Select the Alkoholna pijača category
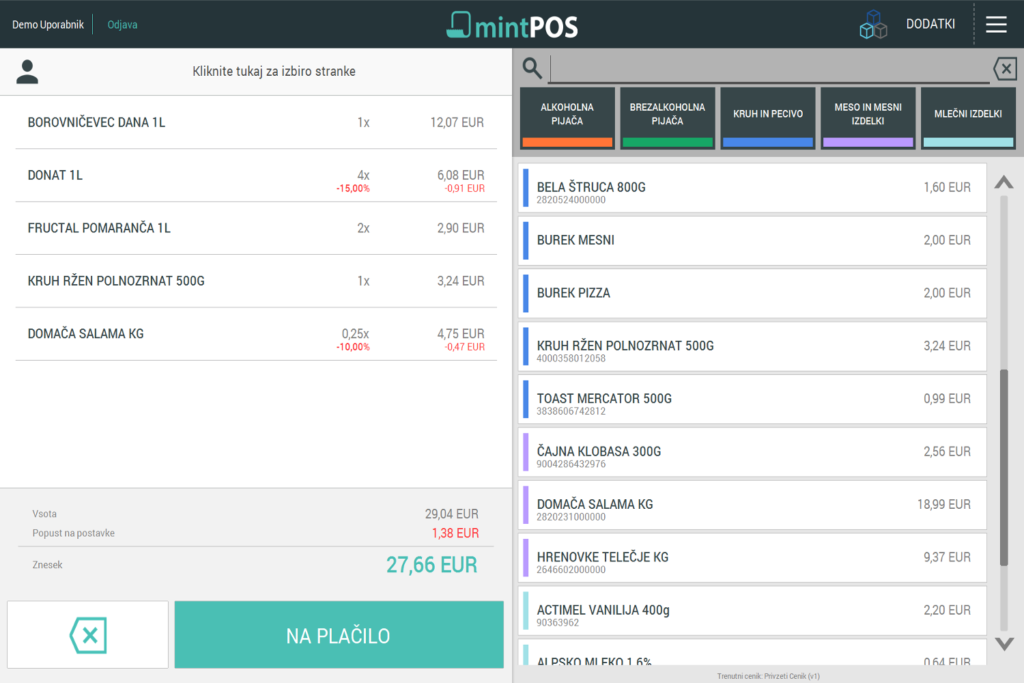The image size is (1024, 683). (x=567, y=118)
